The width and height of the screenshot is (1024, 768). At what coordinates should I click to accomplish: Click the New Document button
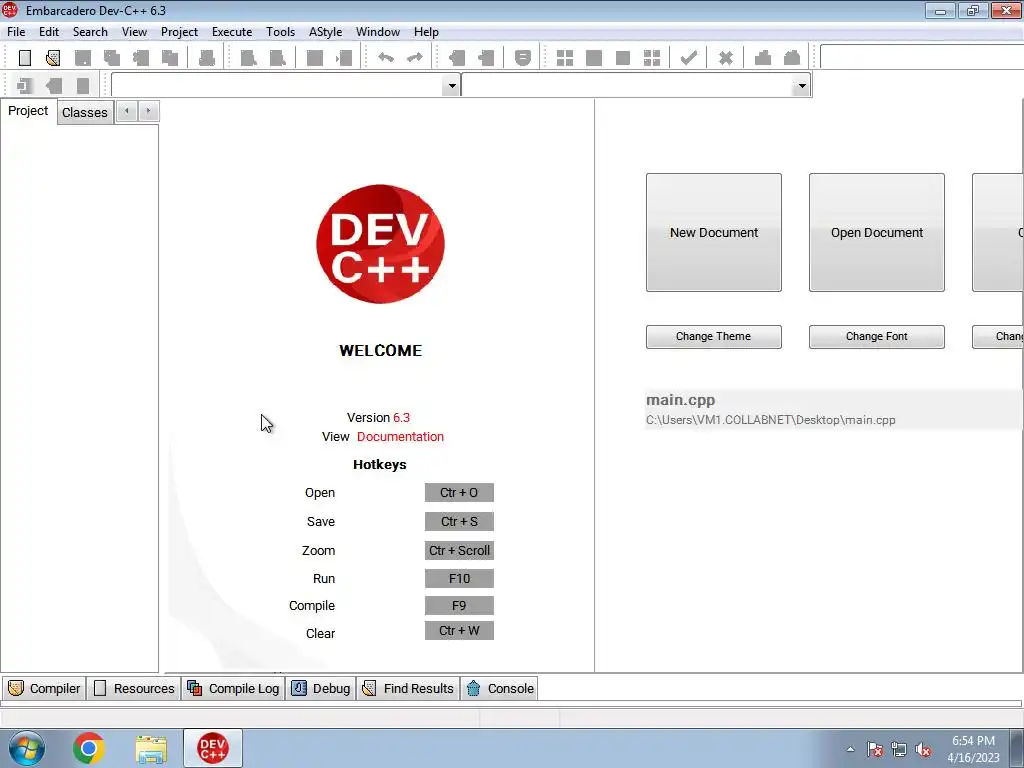point(714,232)
